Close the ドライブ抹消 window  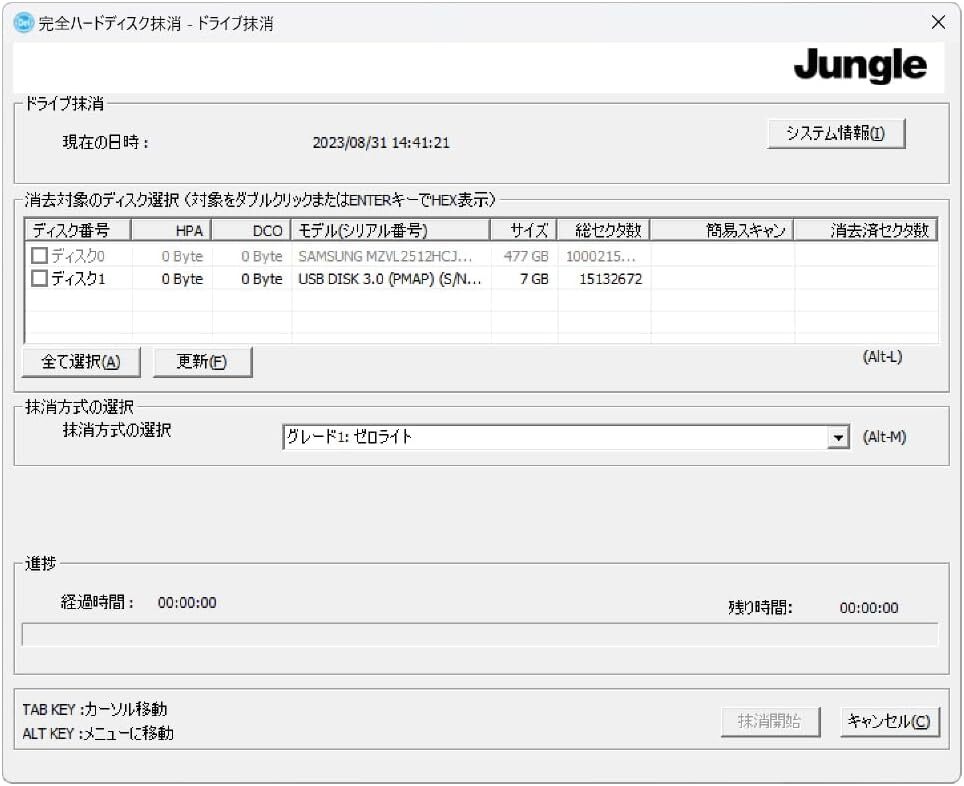pos(937,23)
